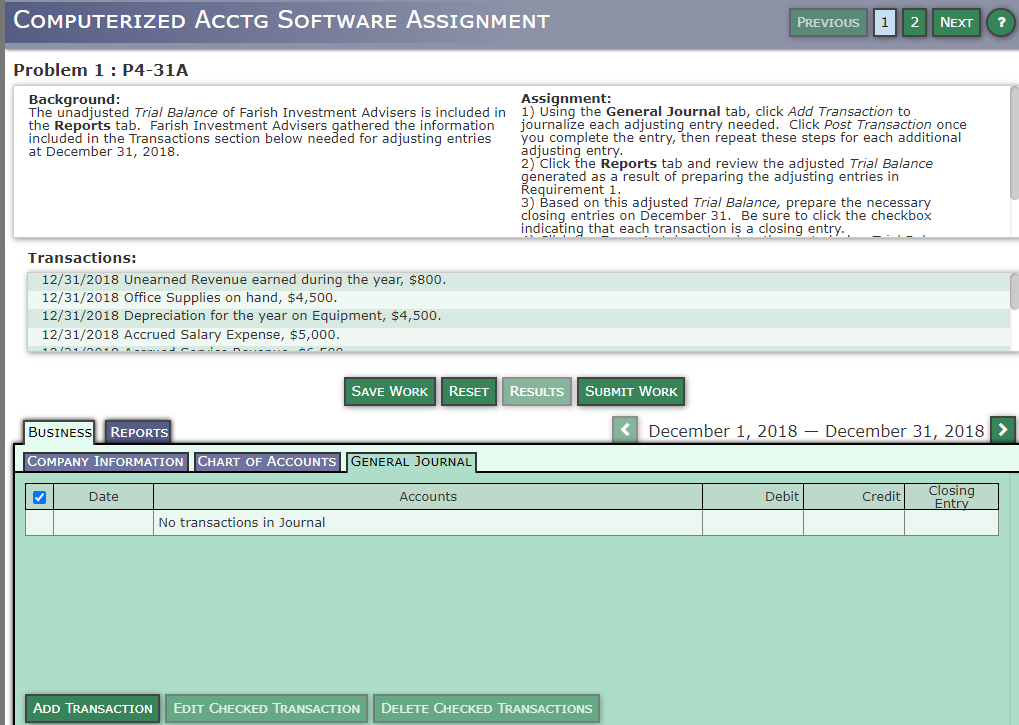The image size is (1019, 725).
Task: Open help with the question mark icon
Action: pos(1000,22)
